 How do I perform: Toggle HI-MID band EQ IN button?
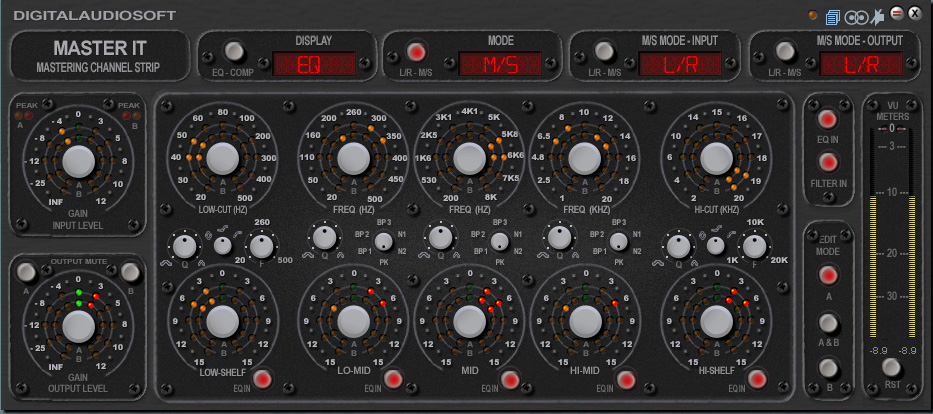tap(625, 379)
